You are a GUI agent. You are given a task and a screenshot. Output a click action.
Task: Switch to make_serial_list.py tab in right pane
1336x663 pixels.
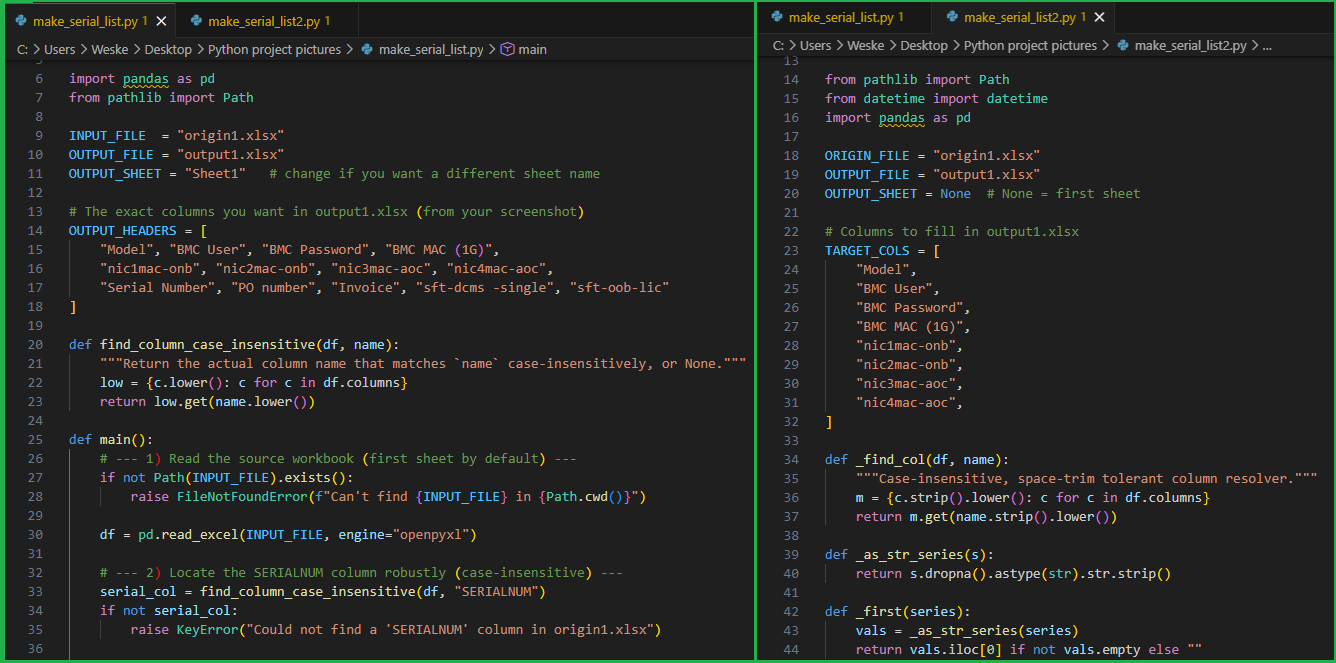point(841,17)
